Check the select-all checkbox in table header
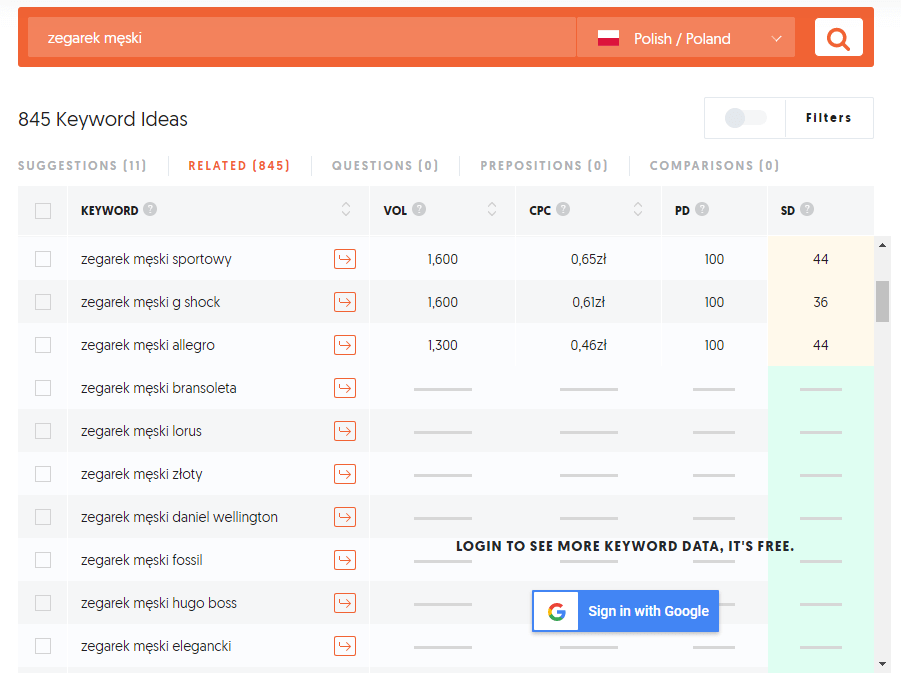This screenshot has width=901, height=688. click(x=42, y=210)
